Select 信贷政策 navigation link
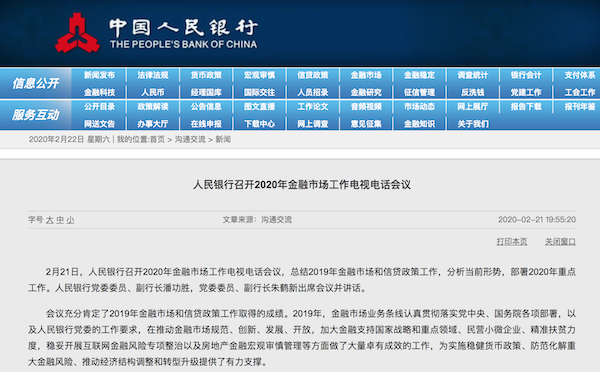Viewport: 600px width, 372px height. point(313,75)
